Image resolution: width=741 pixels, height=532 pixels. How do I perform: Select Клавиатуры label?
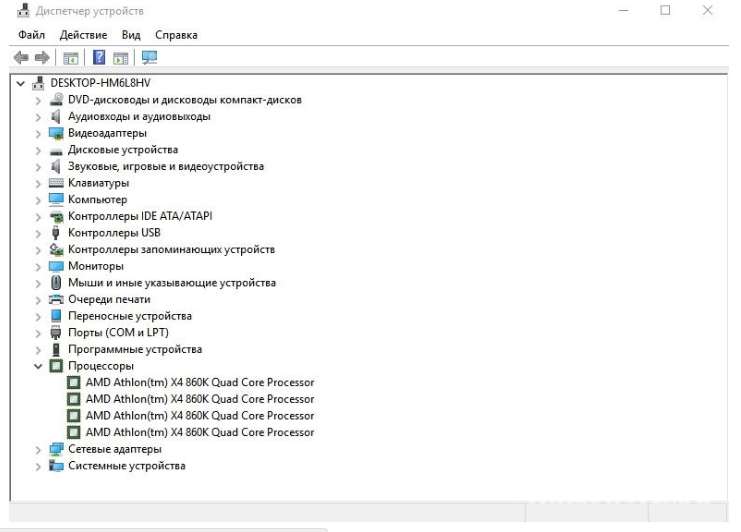coord(98,183)
